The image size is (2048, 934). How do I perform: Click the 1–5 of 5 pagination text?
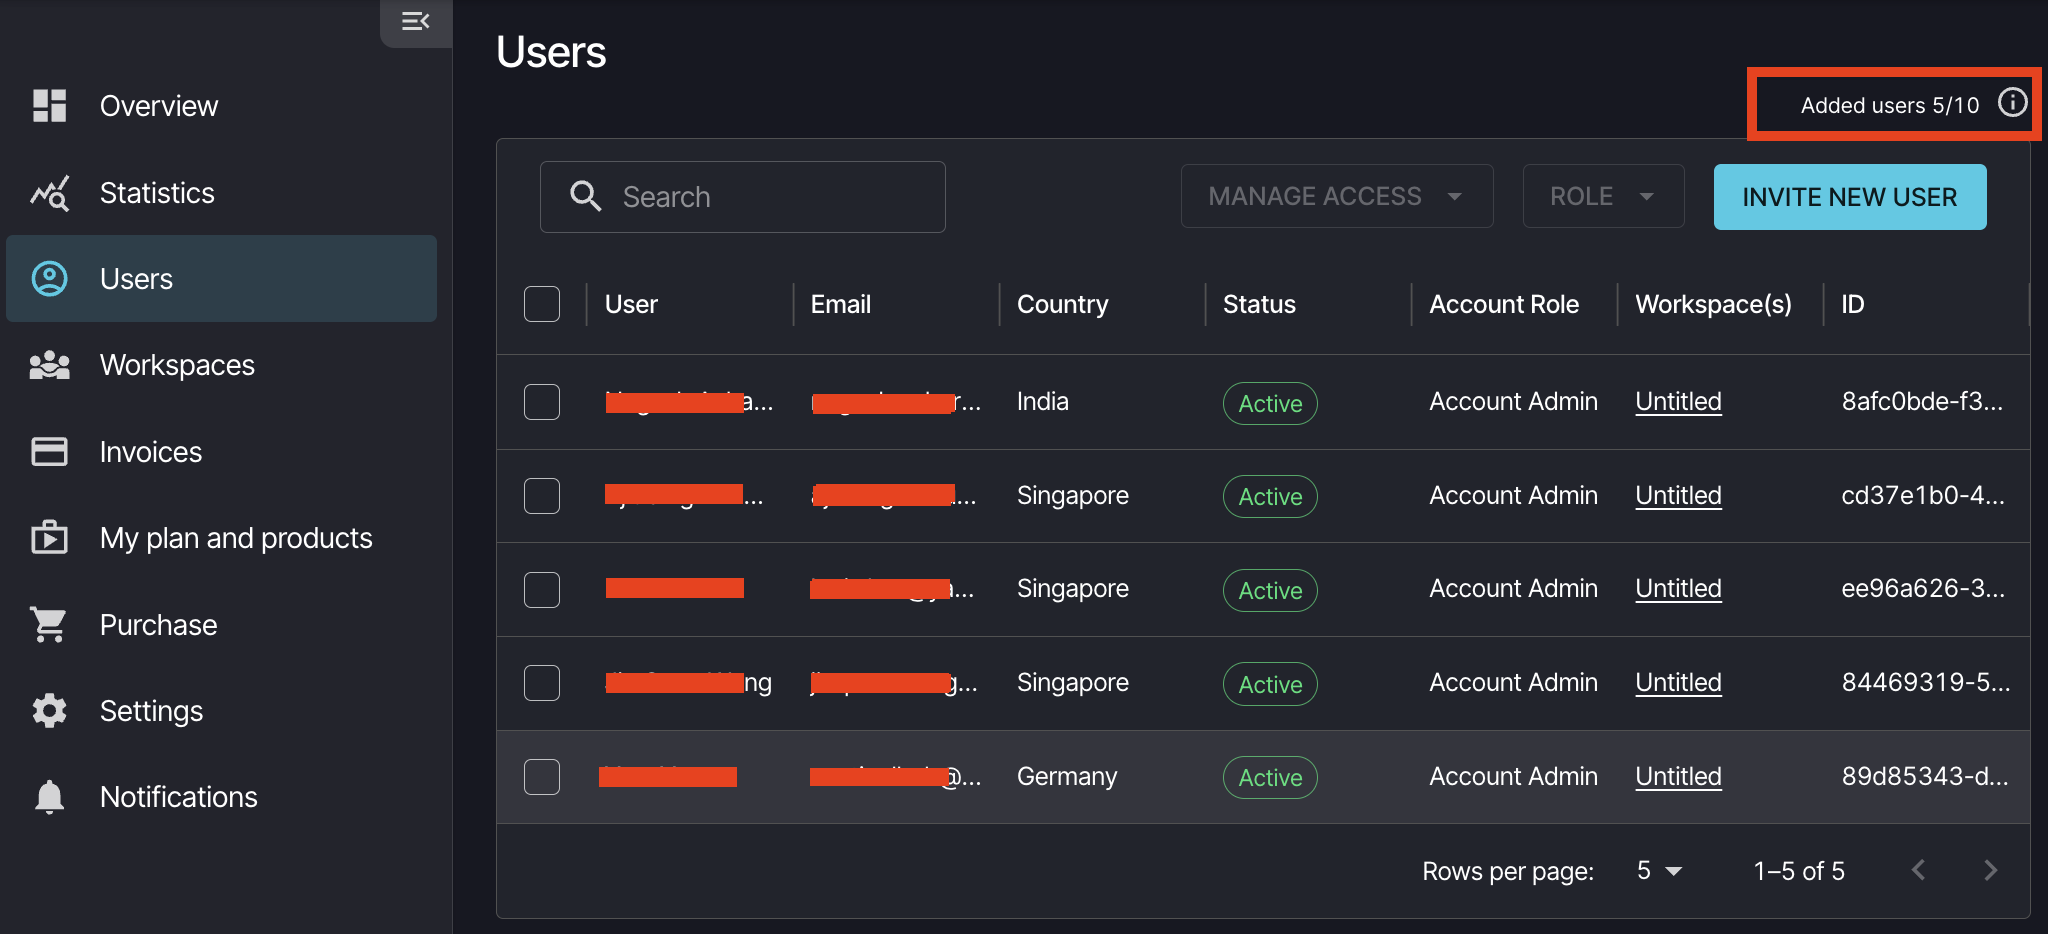1799,871
